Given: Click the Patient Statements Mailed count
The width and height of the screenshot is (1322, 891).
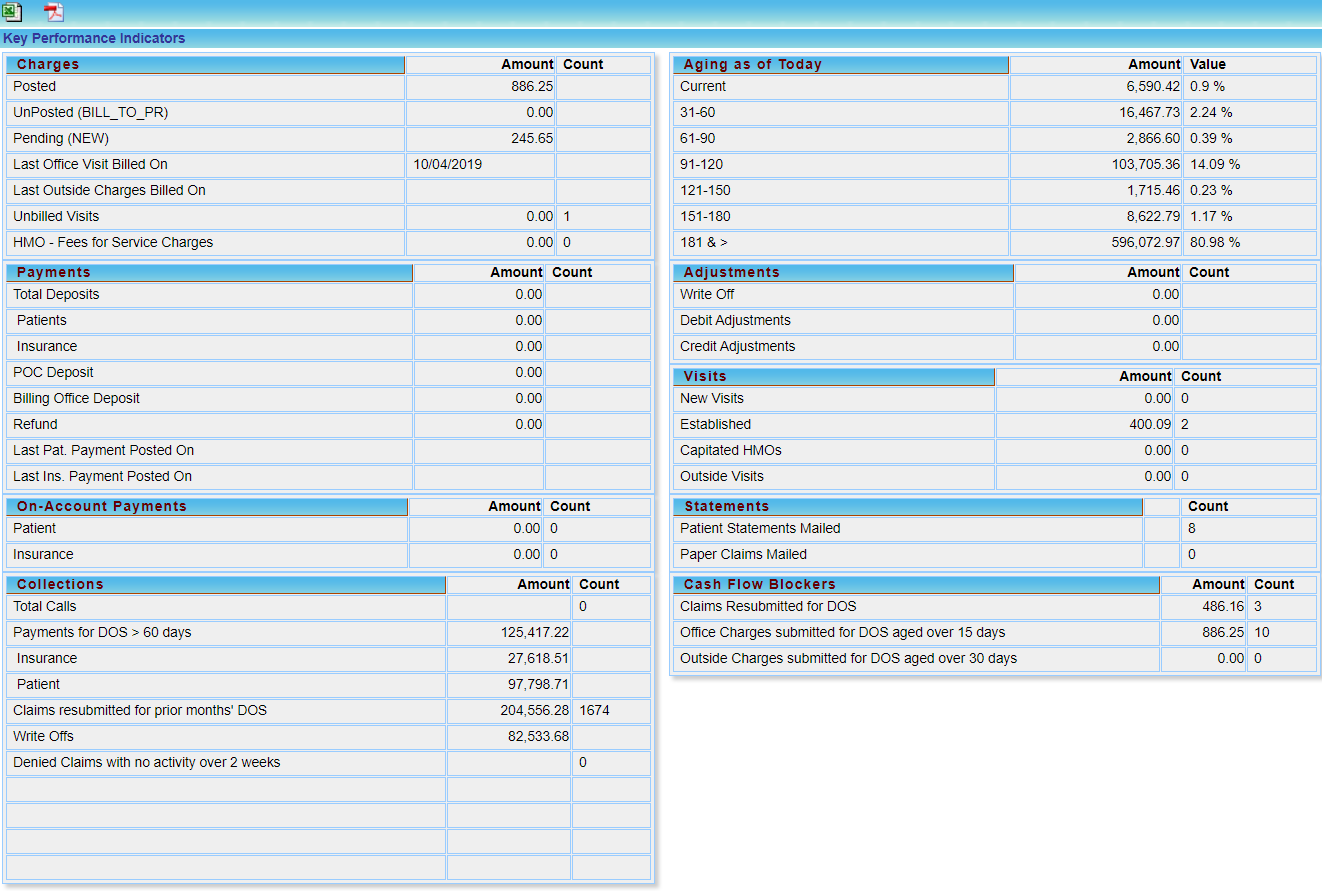Looking at the screenshot, I should [x=1192, y=529].
